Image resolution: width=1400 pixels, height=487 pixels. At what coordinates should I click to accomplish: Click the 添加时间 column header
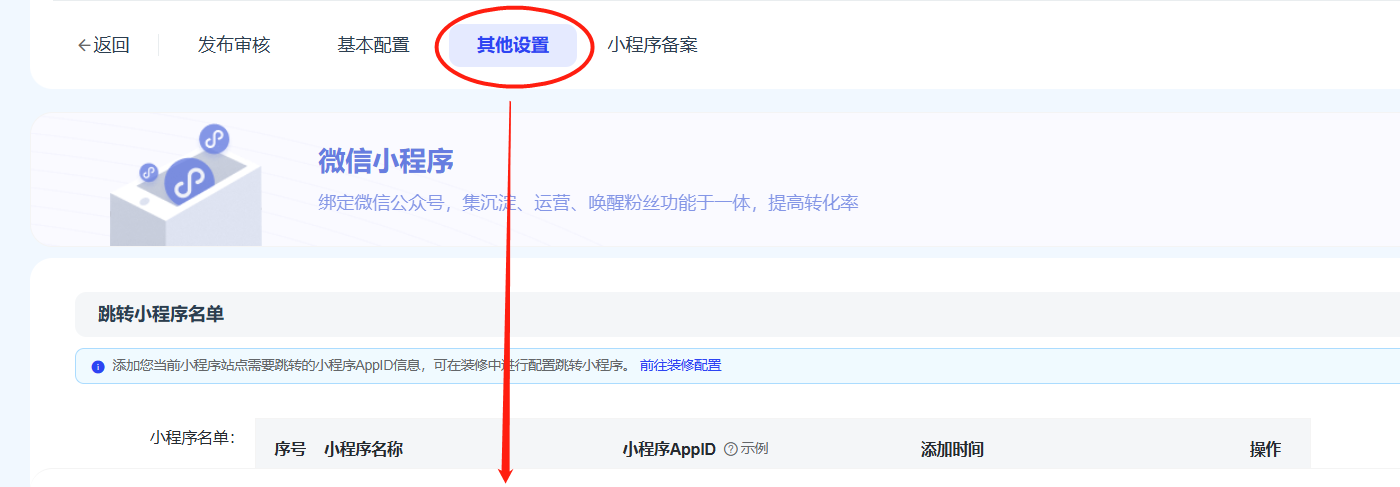point(952,450)
